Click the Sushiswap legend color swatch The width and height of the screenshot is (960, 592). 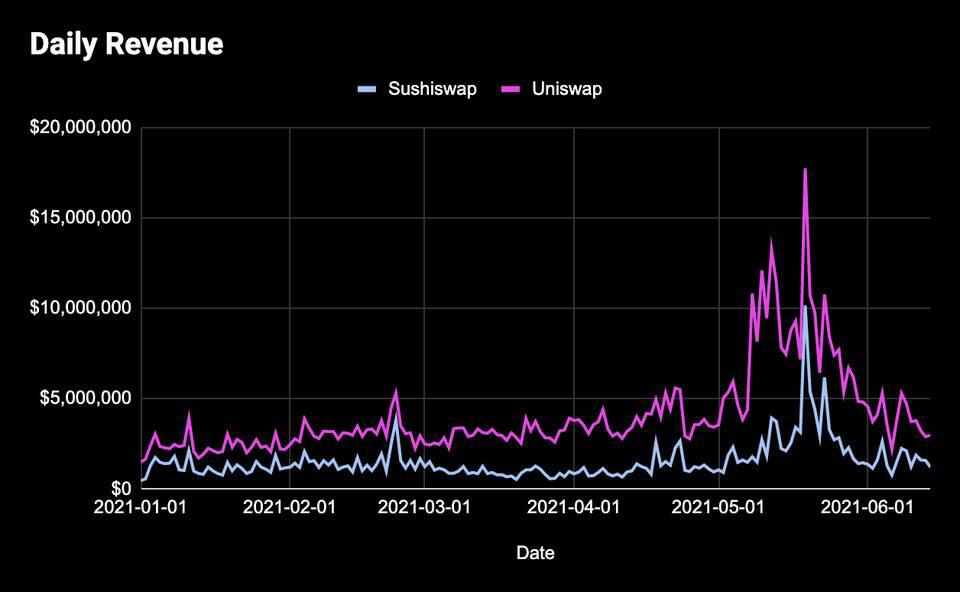(x=367, y=89)
